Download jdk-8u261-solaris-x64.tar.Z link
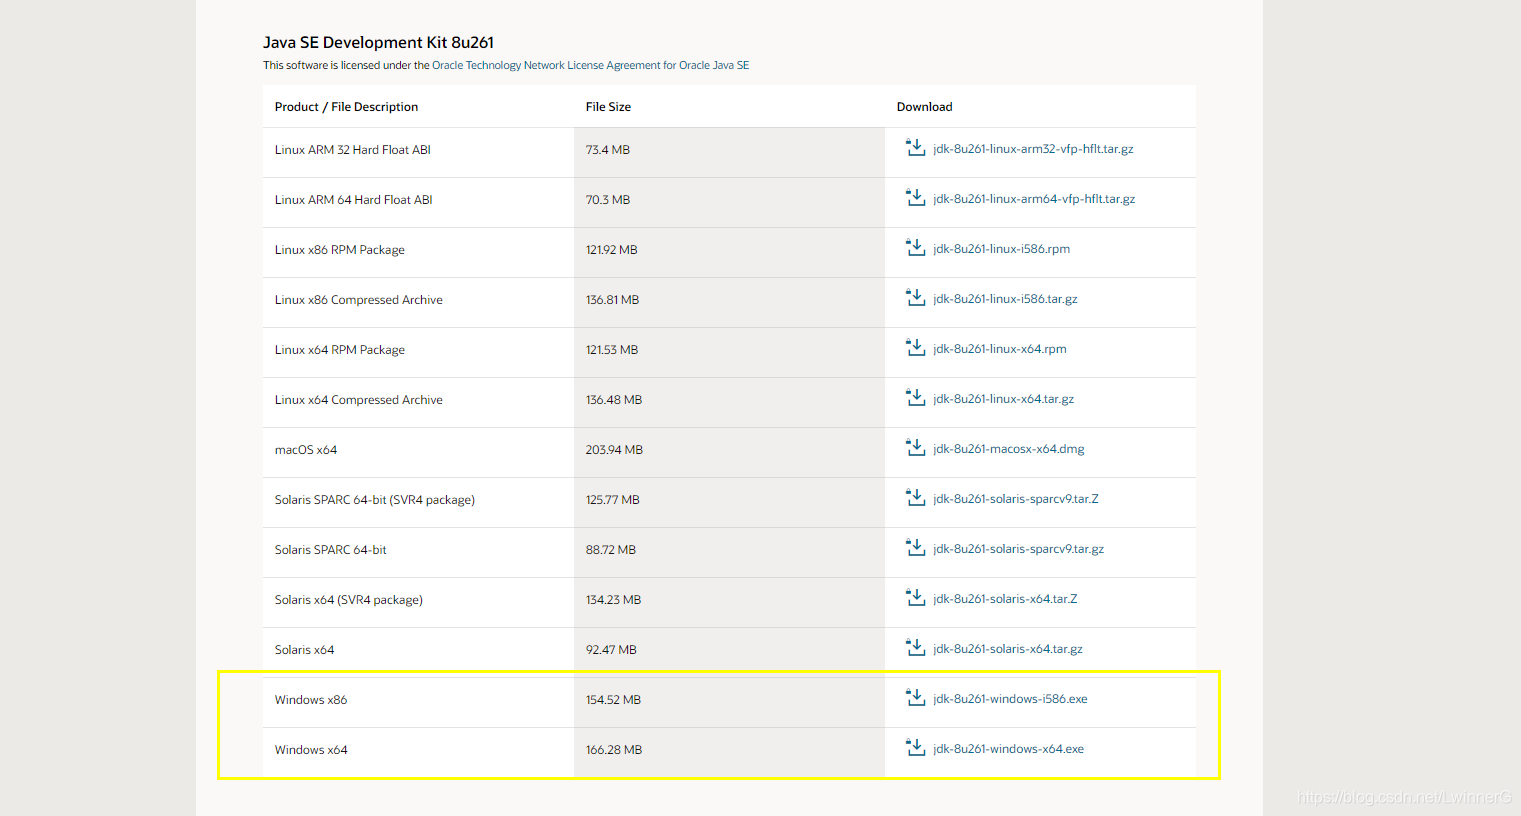Viewport: 1521px width, 816px height. (x=1005, y=599)
